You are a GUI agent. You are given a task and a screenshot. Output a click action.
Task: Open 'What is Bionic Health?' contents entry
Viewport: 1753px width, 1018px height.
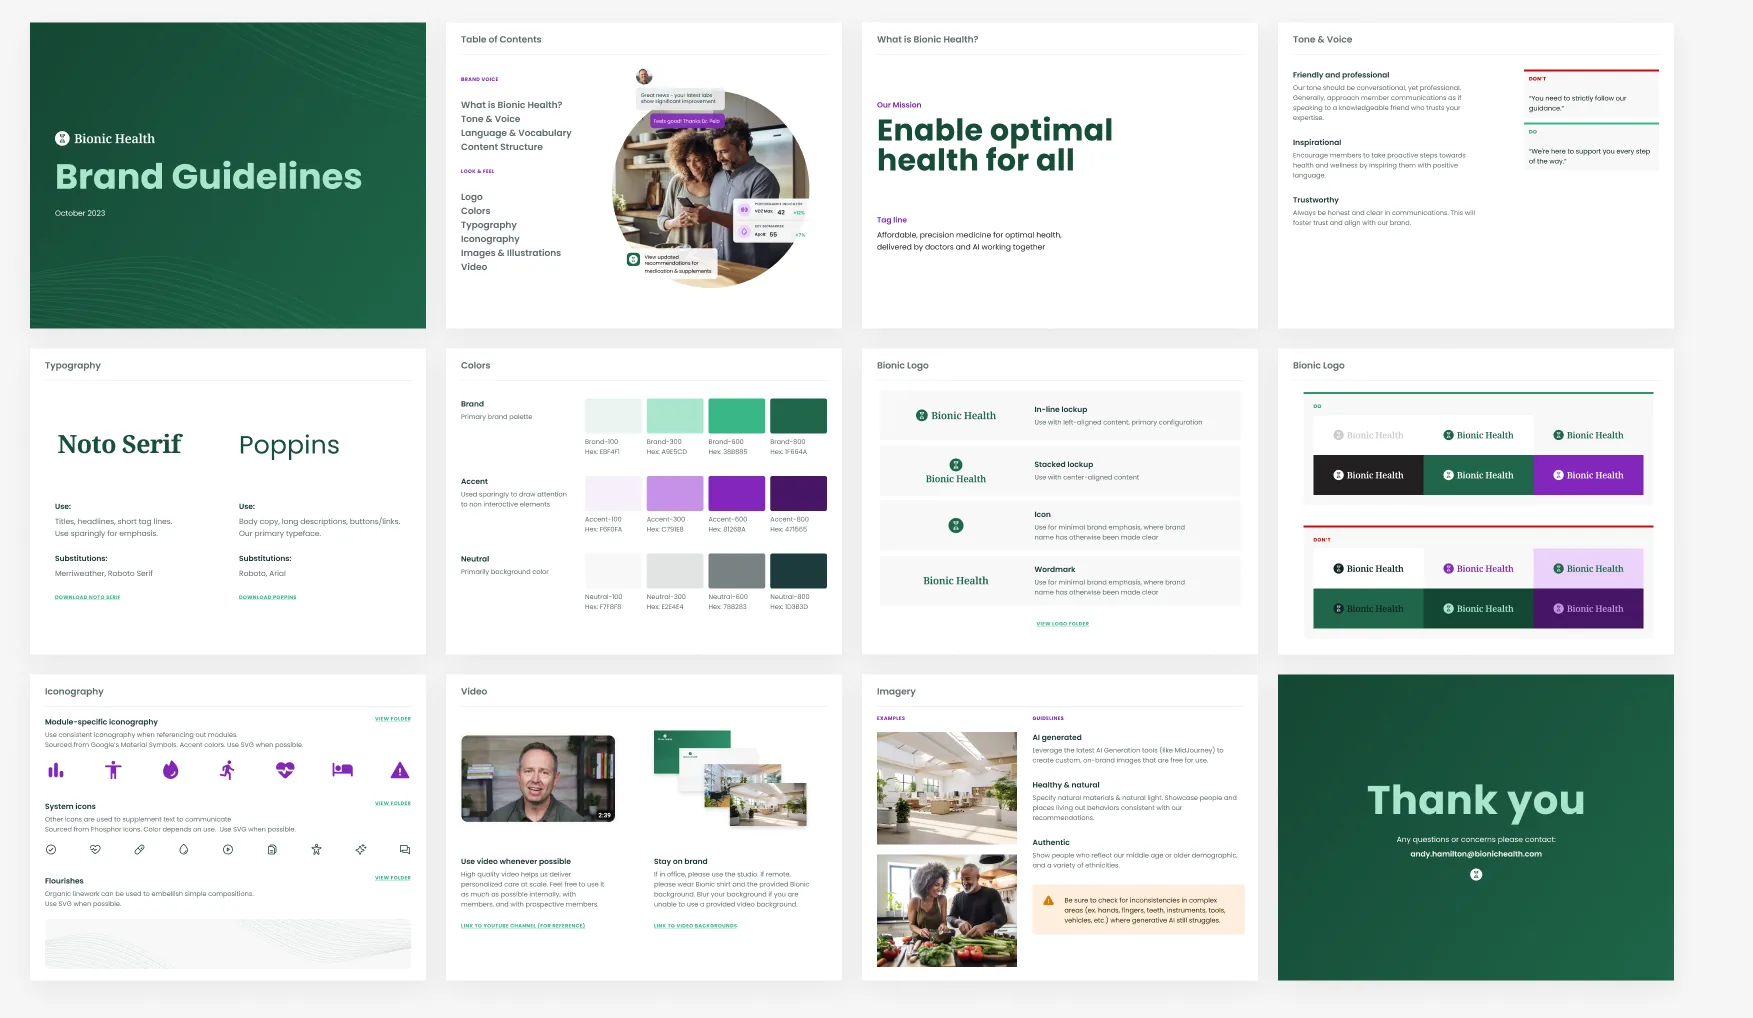[511, 105]
